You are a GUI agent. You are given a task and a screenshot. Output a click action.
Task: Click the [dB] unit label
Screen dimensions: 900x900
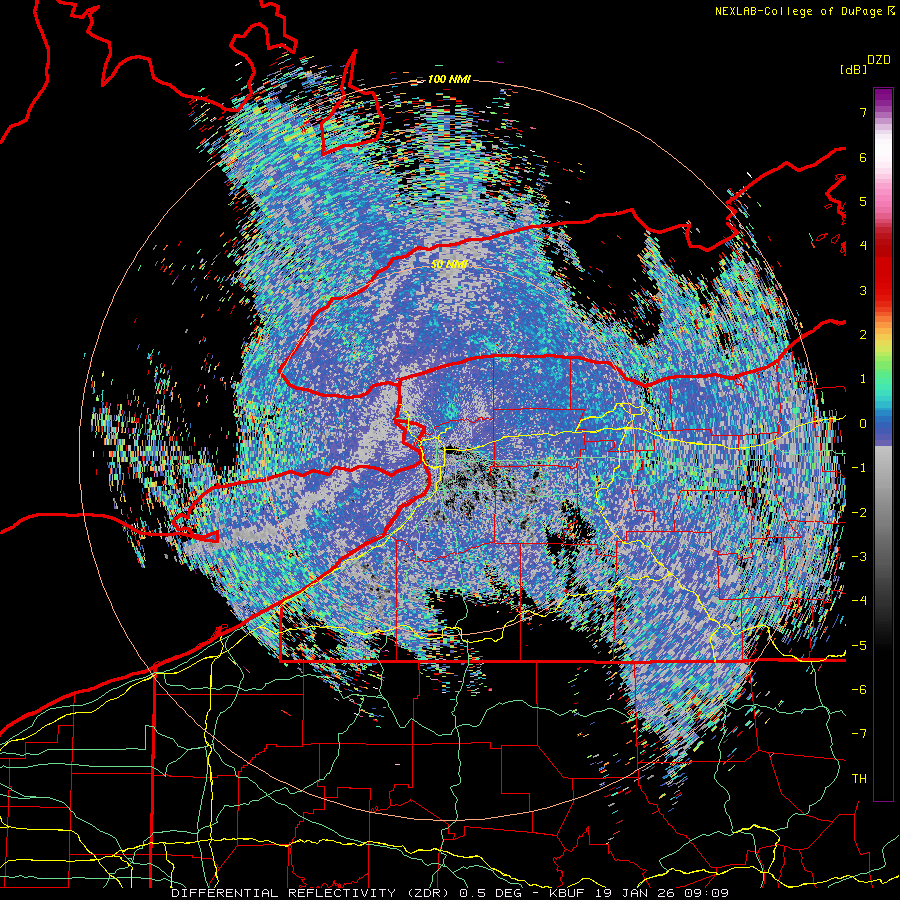[x=853, y=69]
